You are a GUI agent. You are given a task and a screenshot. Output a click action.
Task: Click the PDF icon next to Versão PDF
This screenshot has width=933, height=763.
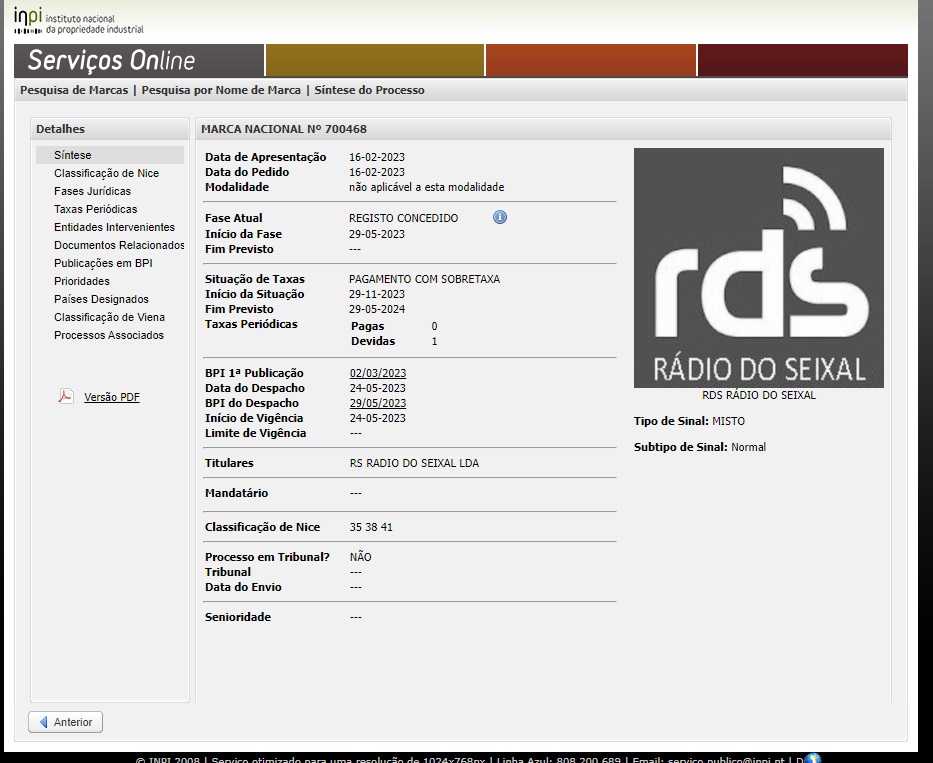pyautogui.click(x=65, y=396)
